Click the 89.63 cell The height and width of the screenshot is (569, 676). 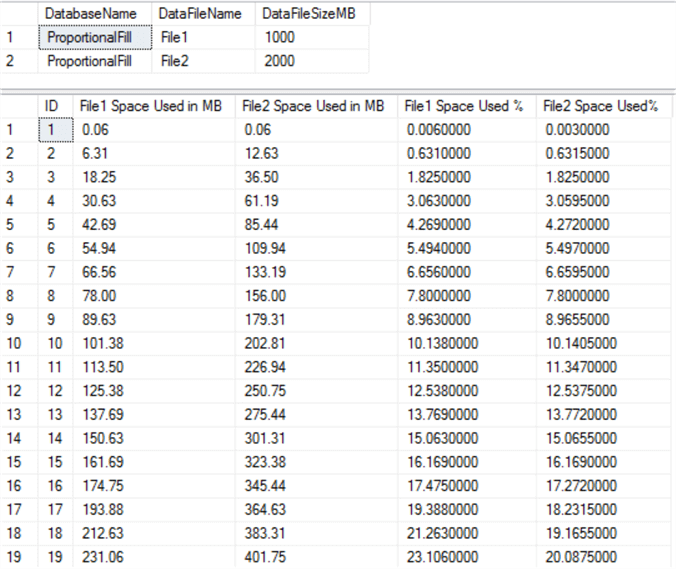point(154,319)
